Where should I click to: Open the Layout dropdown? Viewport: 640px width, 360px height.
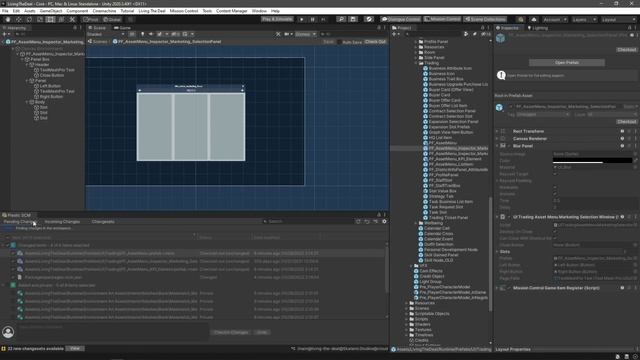click(x=618, y=19)
